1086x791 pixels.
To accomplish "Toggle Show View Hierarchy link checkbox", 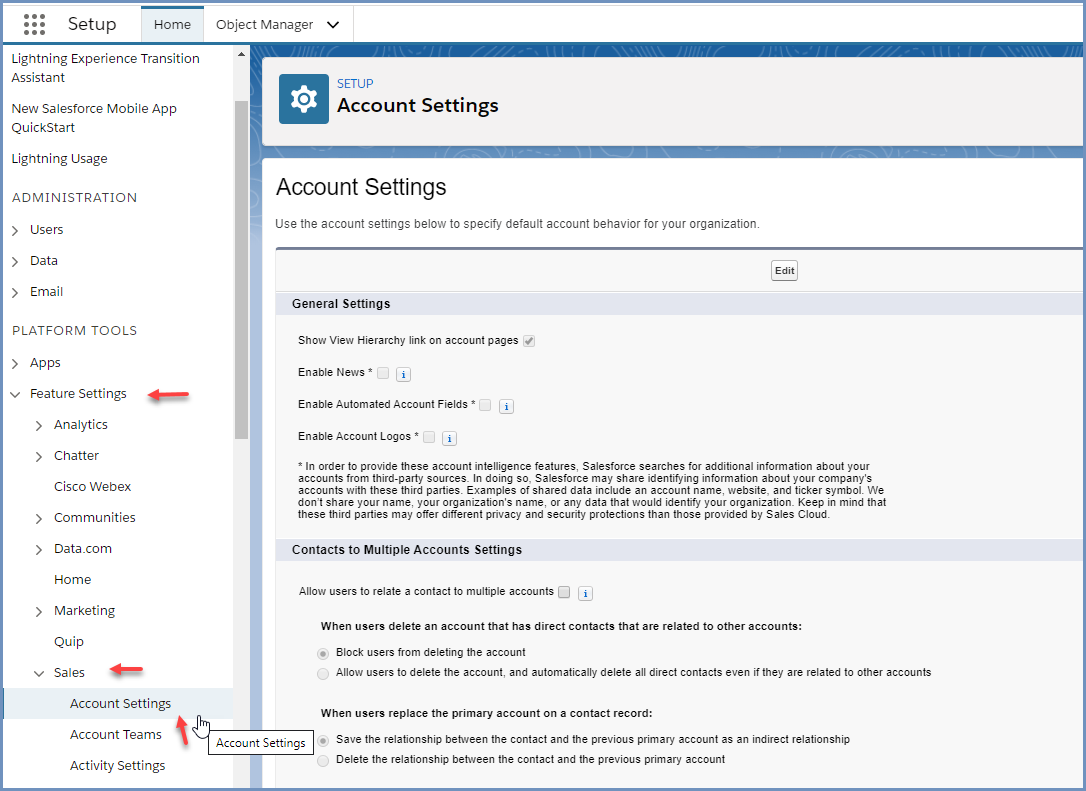I will pyautogui.click(x=529, y=341).
